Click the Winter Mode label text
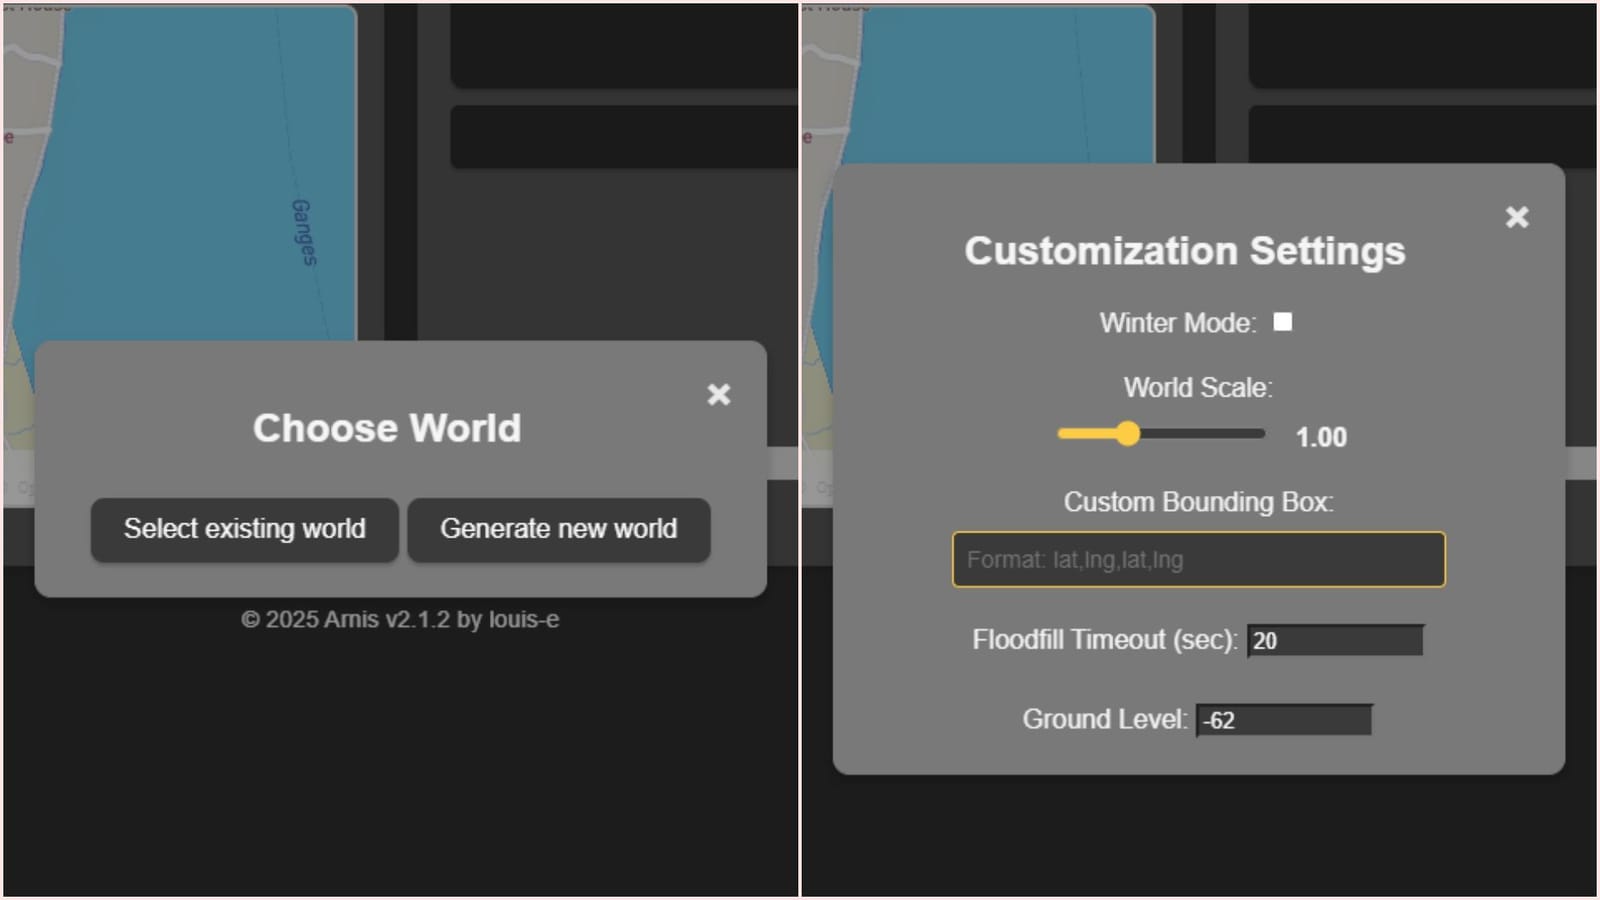 pos(1177,323)
